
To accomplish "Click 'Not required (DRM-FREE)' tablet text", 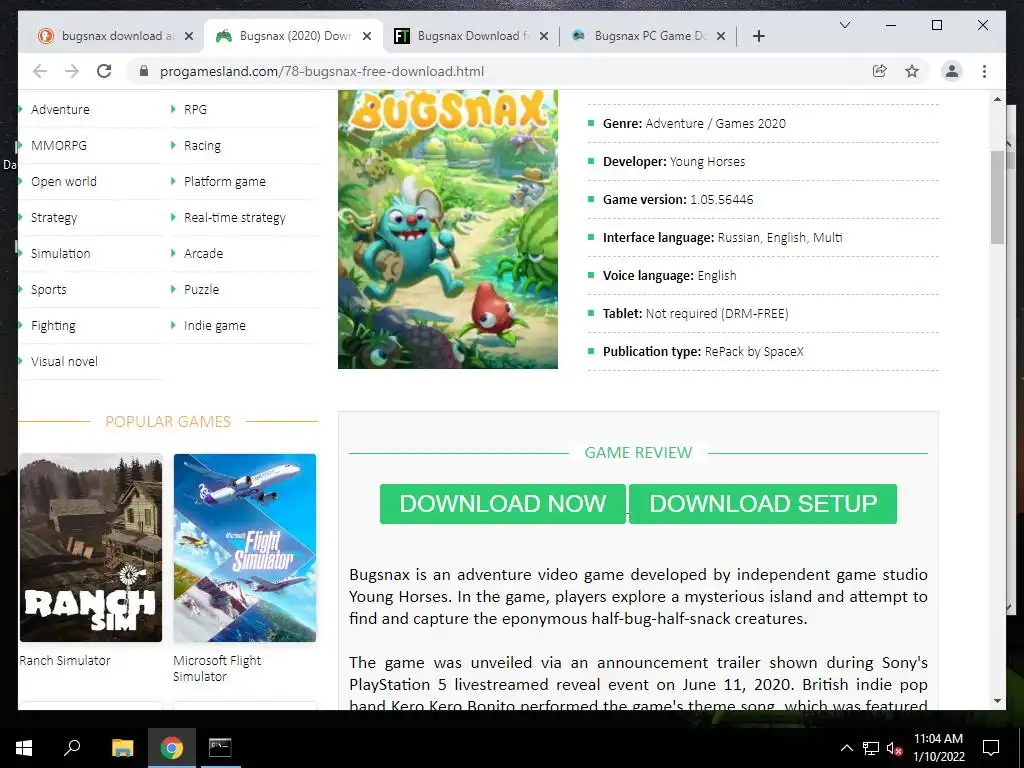I will pos(716,313).
